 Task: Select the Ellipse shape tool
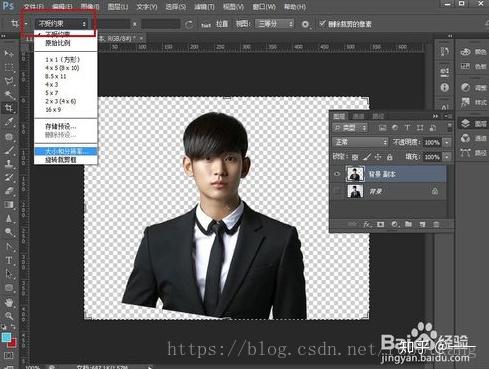pyautogui.click(x=9, y=287)
